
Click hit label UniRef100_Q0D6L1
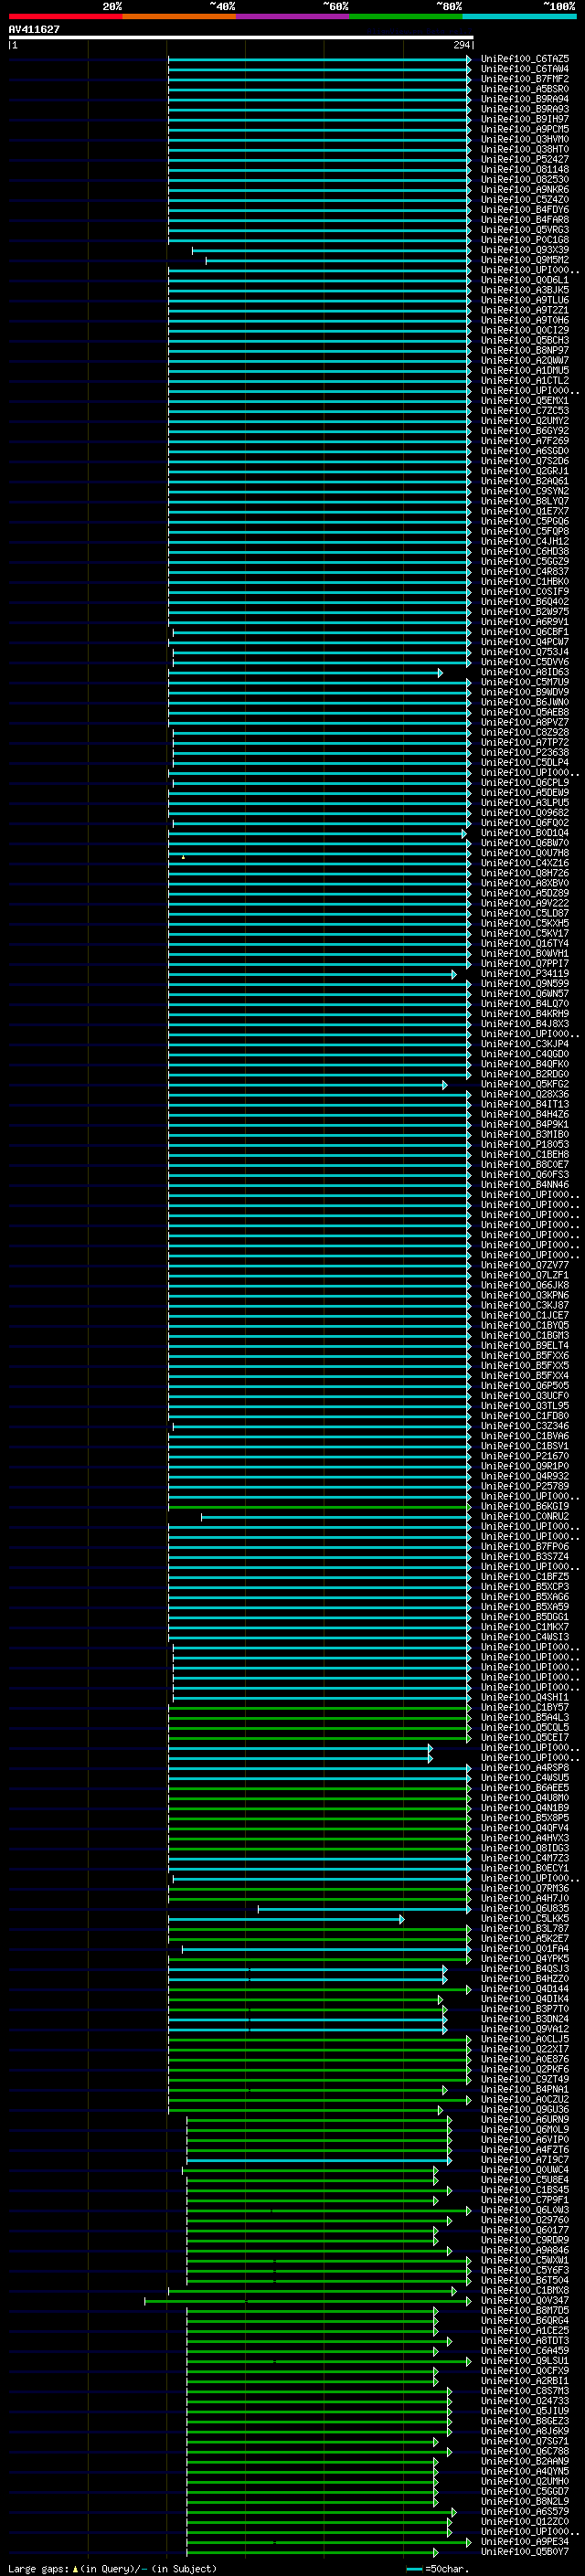525,280
